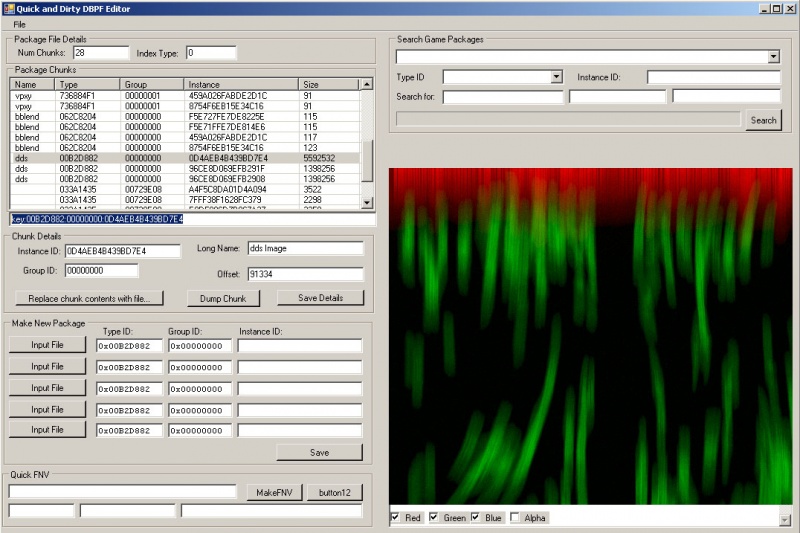Click the MakeFNV button
Screen dimensions: 800x533
[272, 492]
